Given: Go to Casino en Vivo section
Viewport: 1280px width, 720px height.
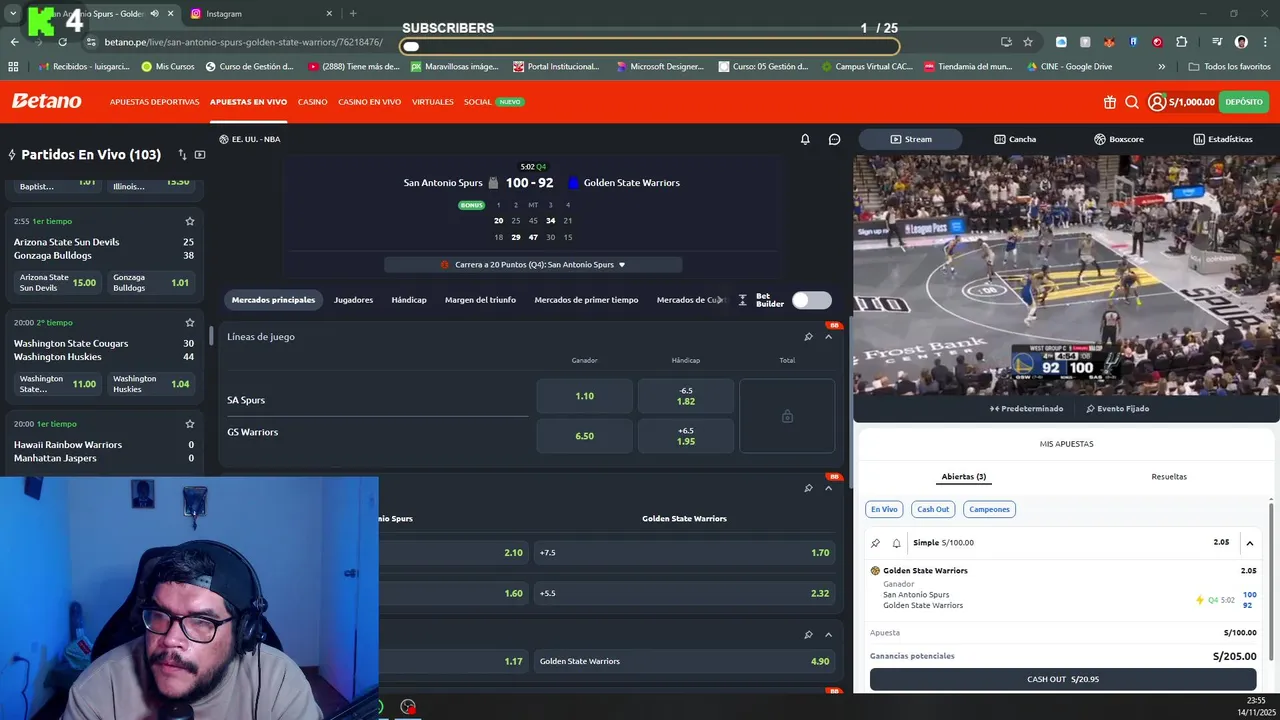Looking at the screenshot, I should (369, 102).
